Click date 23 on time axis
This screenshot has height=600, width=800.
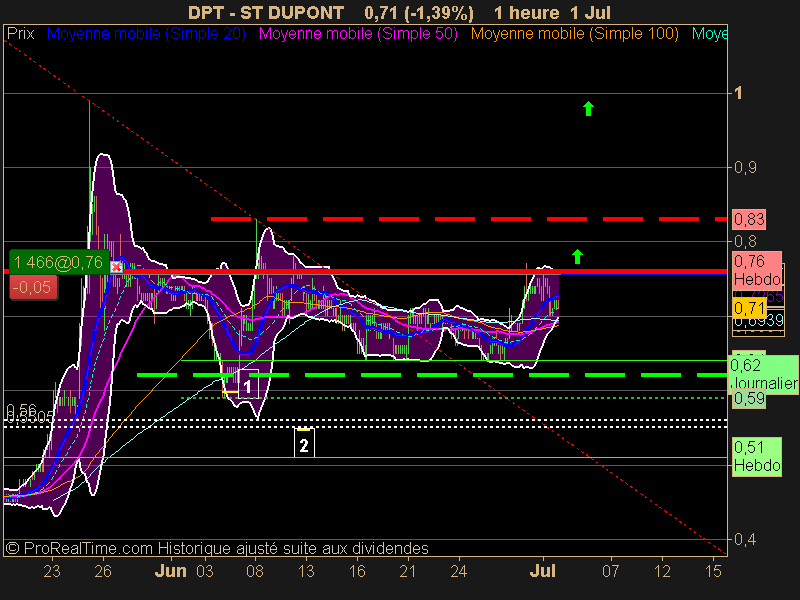[52, 571]
